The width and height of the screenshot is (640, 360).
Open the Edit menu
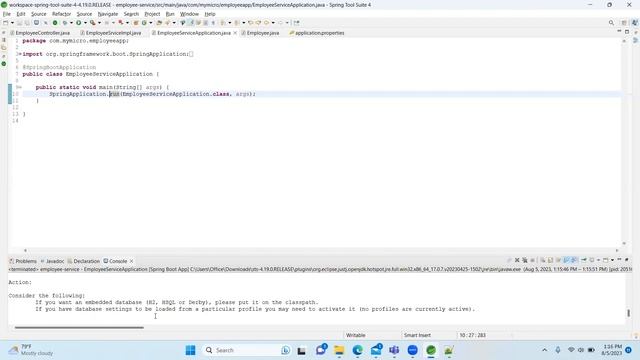coord(21,14)
